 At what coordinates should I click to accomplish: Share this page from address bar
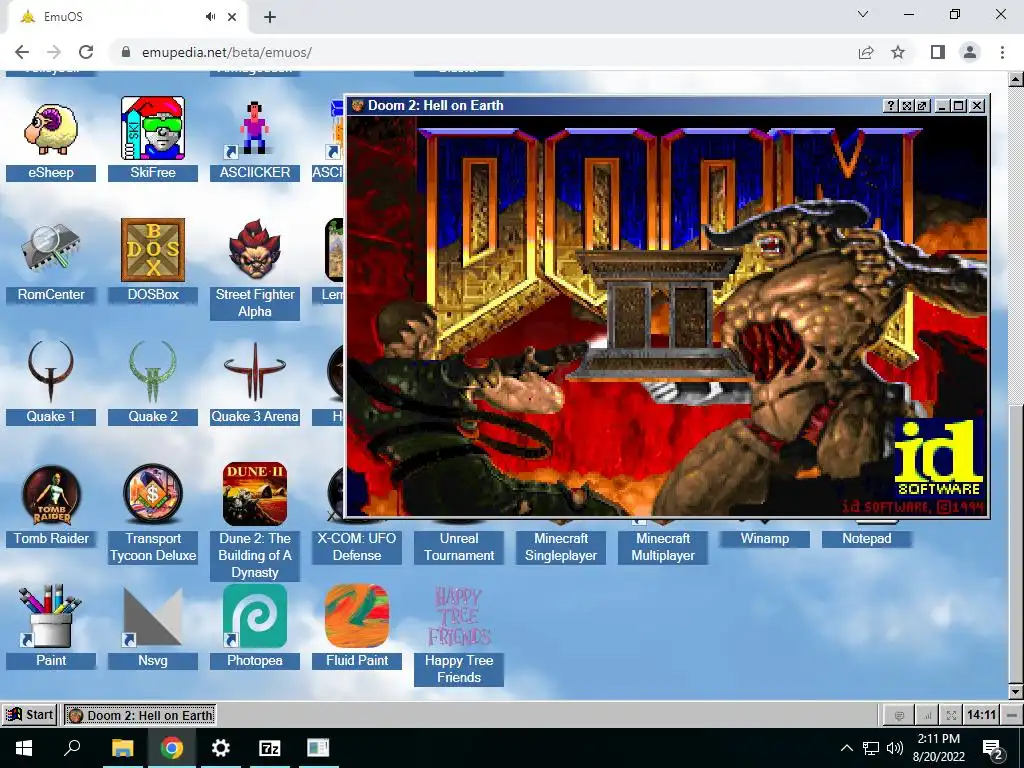tap(866, 52)
